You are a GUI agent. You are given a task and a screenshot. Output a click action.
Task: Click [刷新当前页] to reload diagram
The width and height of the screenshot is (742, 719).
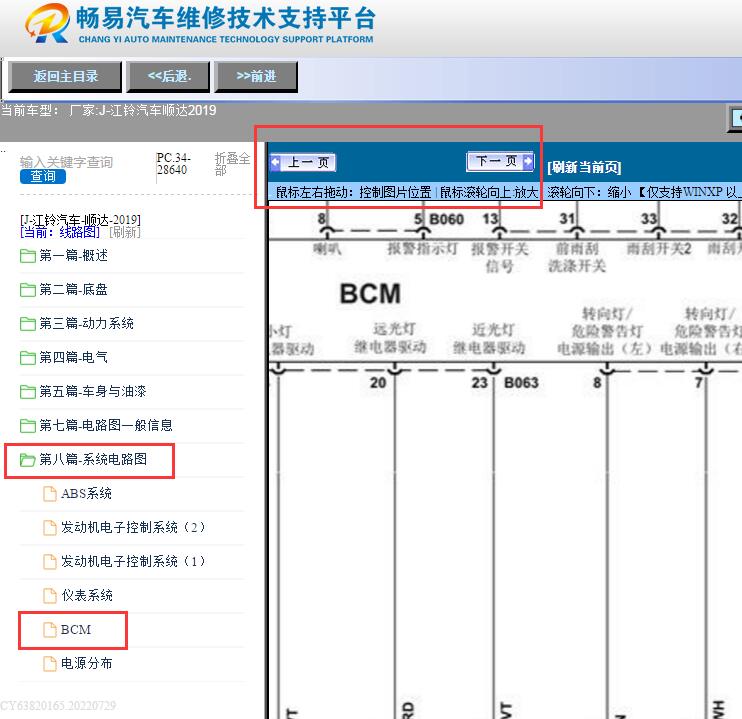click(x=584, y=167)
